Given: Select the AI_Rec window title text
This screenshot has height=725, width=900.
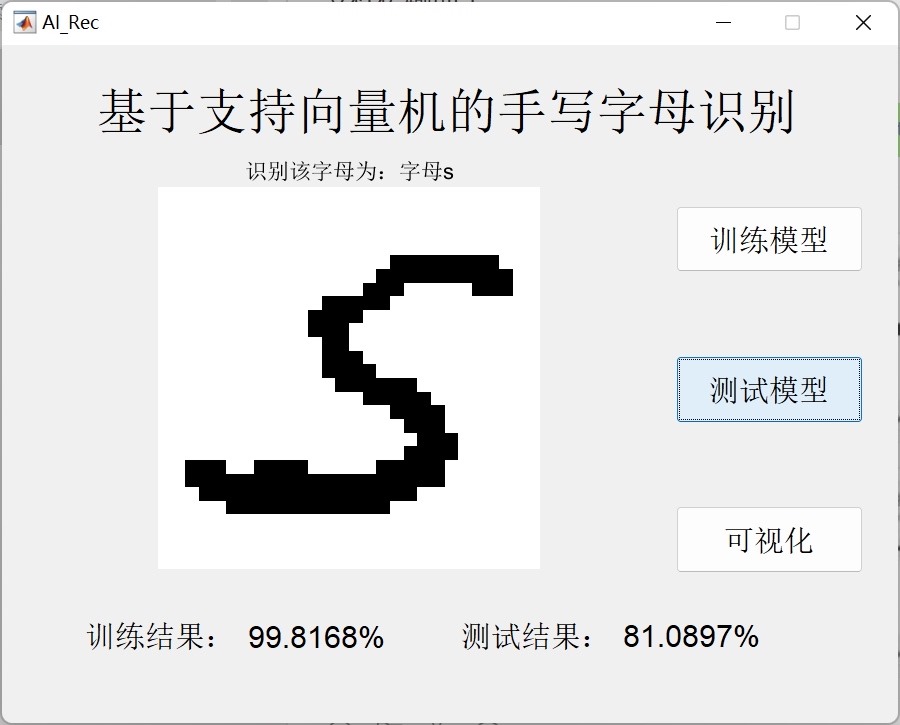Looking at the screenshot, I should pyautogui.click(x=71, y=23).
